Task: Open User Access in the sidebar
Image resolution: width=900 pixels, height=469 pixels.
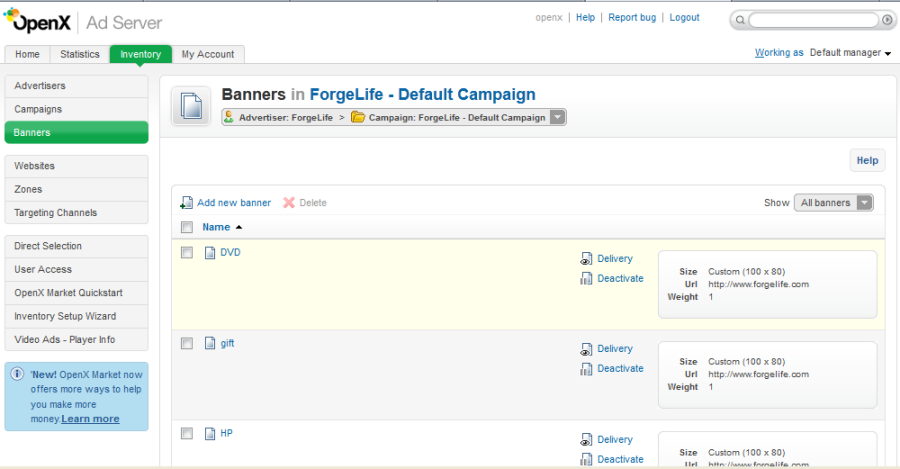Action: (76, 269)
